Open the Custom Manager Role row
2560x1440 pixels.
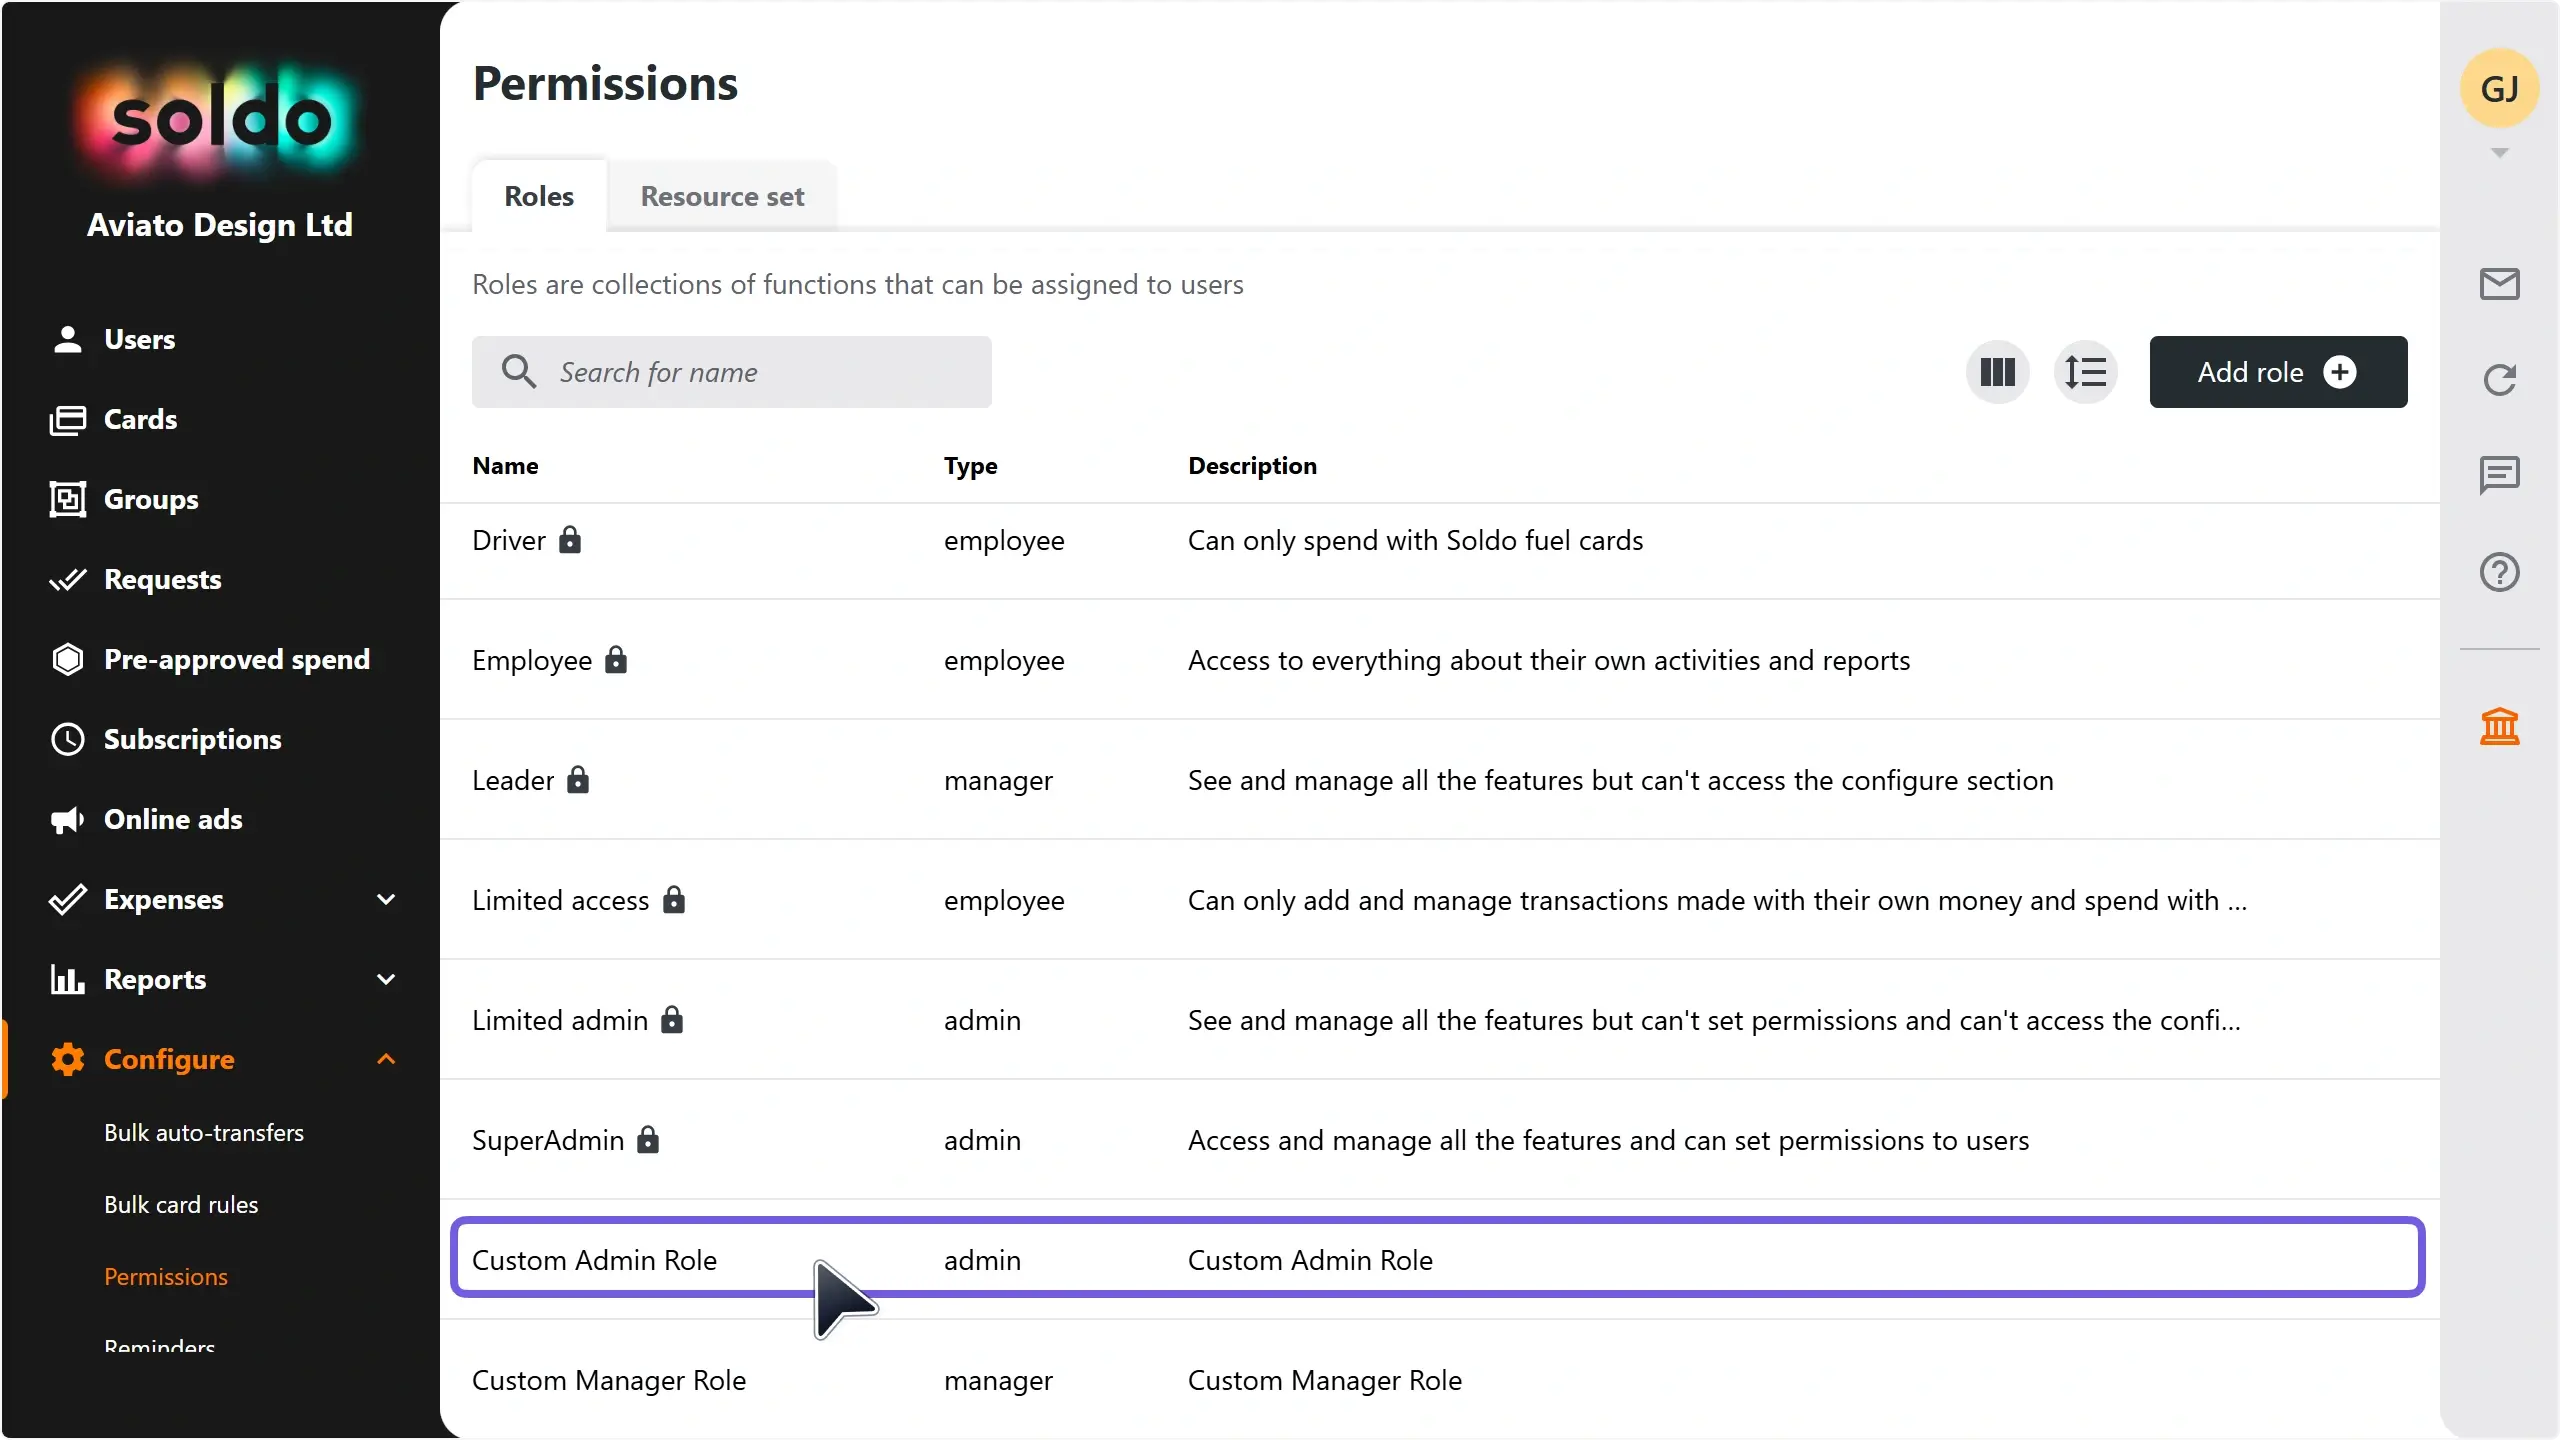[x=1438, y=1379]
